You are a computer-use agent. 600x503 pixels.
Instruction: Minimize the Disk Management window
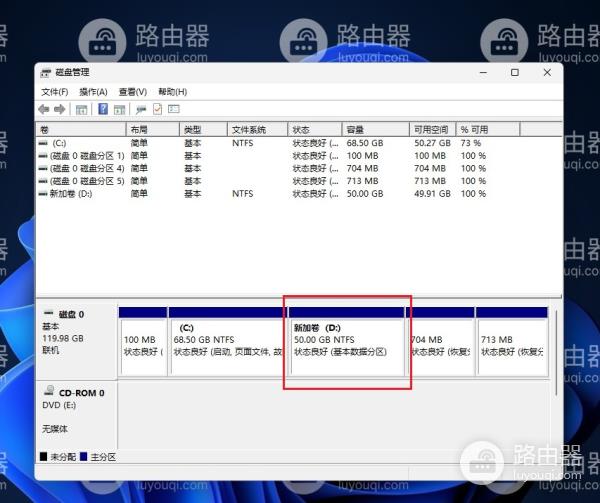483,73
